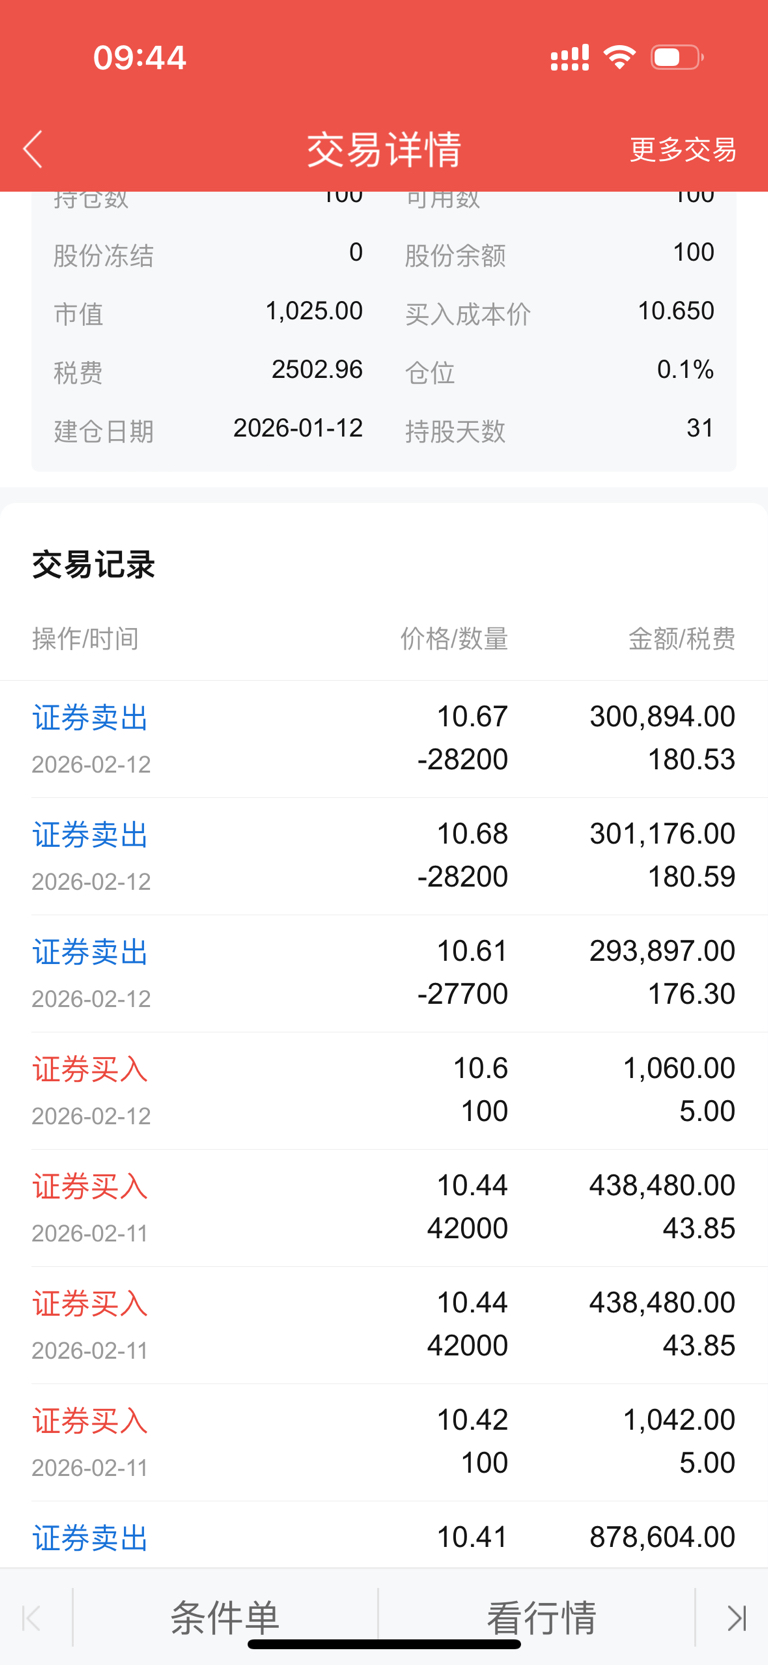Open 证券卖出 record with amount 878,604.00

point(384,1537)
